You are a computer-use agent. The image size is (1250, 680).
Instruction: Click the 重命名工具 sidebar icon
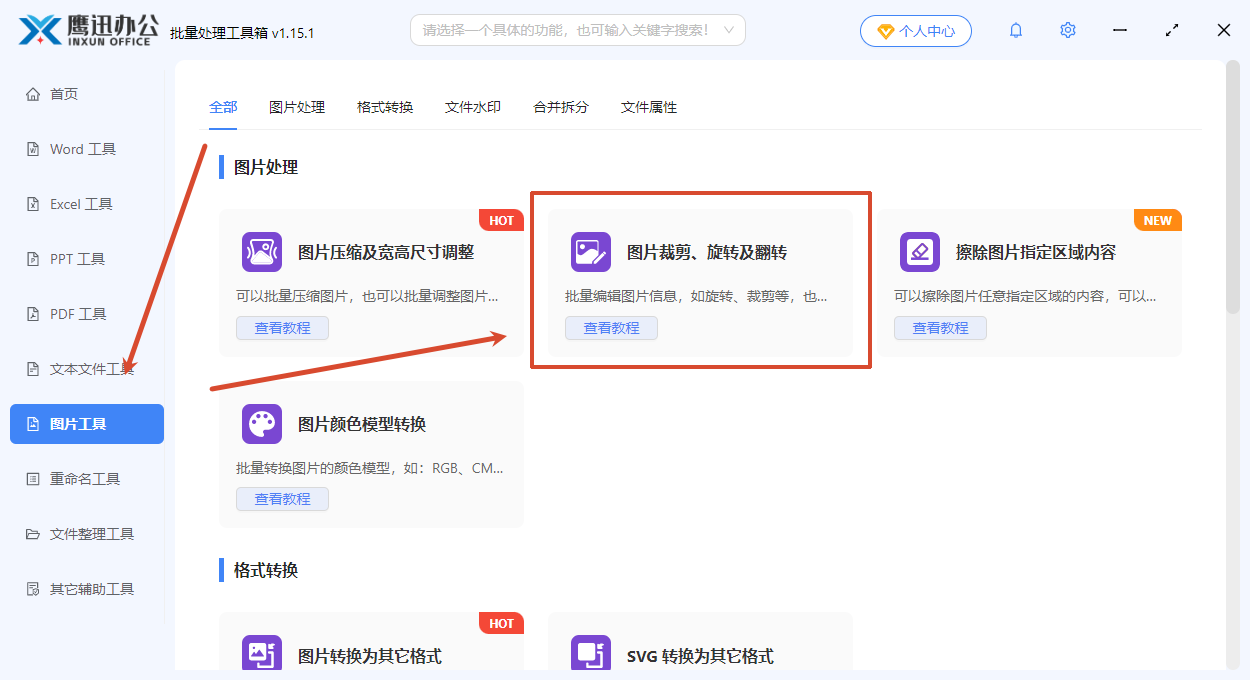(32, 479)
